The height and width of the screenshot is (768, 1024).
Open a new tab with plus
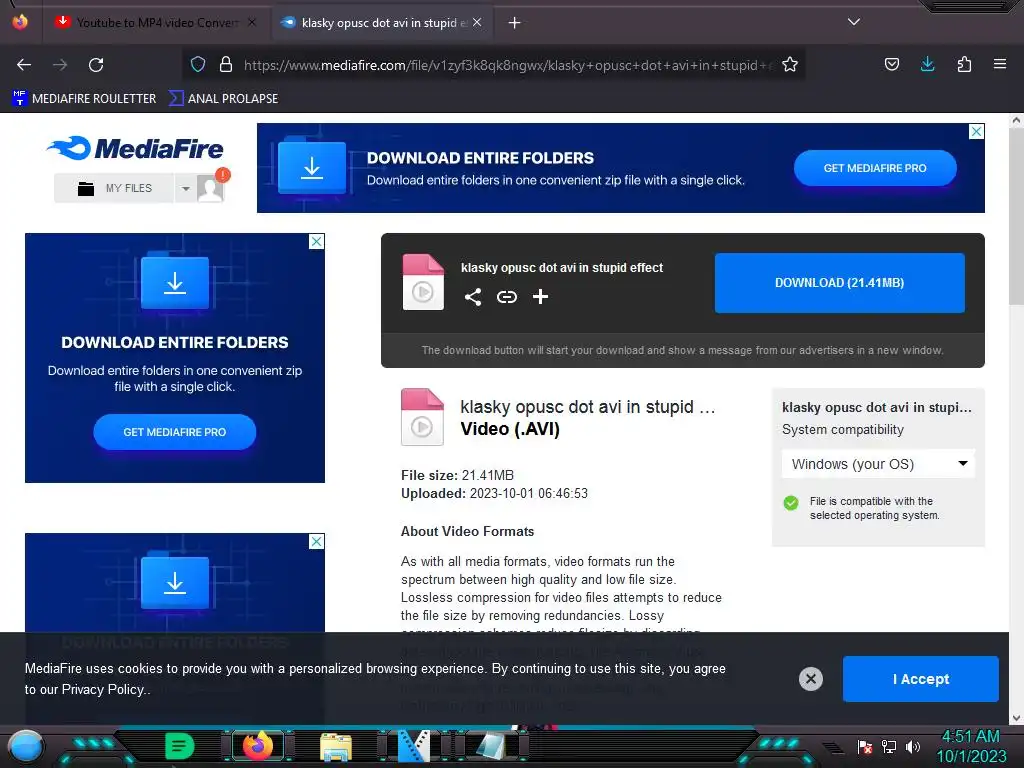pos(515,23)
